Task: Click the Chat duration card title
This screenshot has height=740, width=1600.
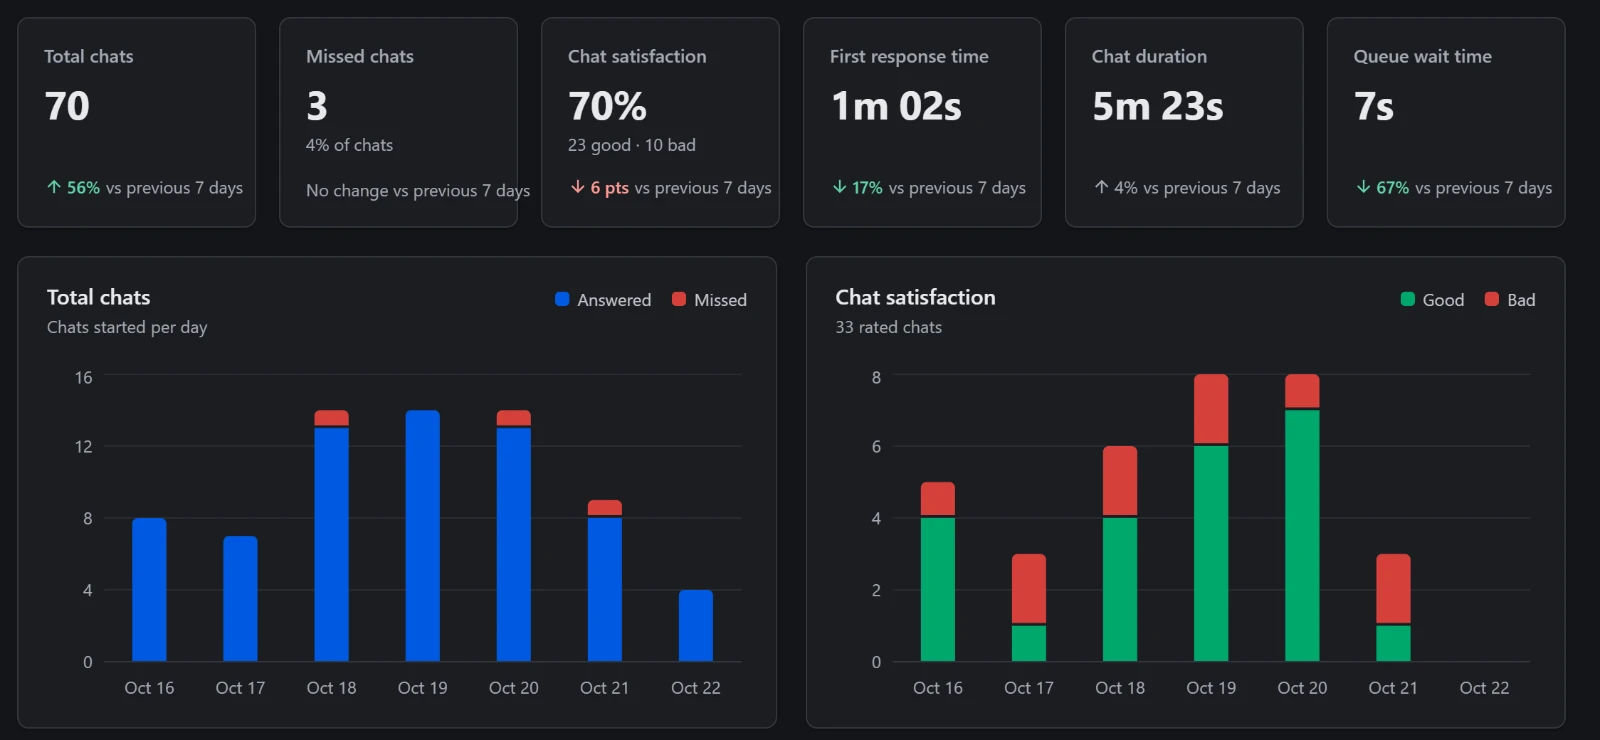Action: tap(1149, 57)
